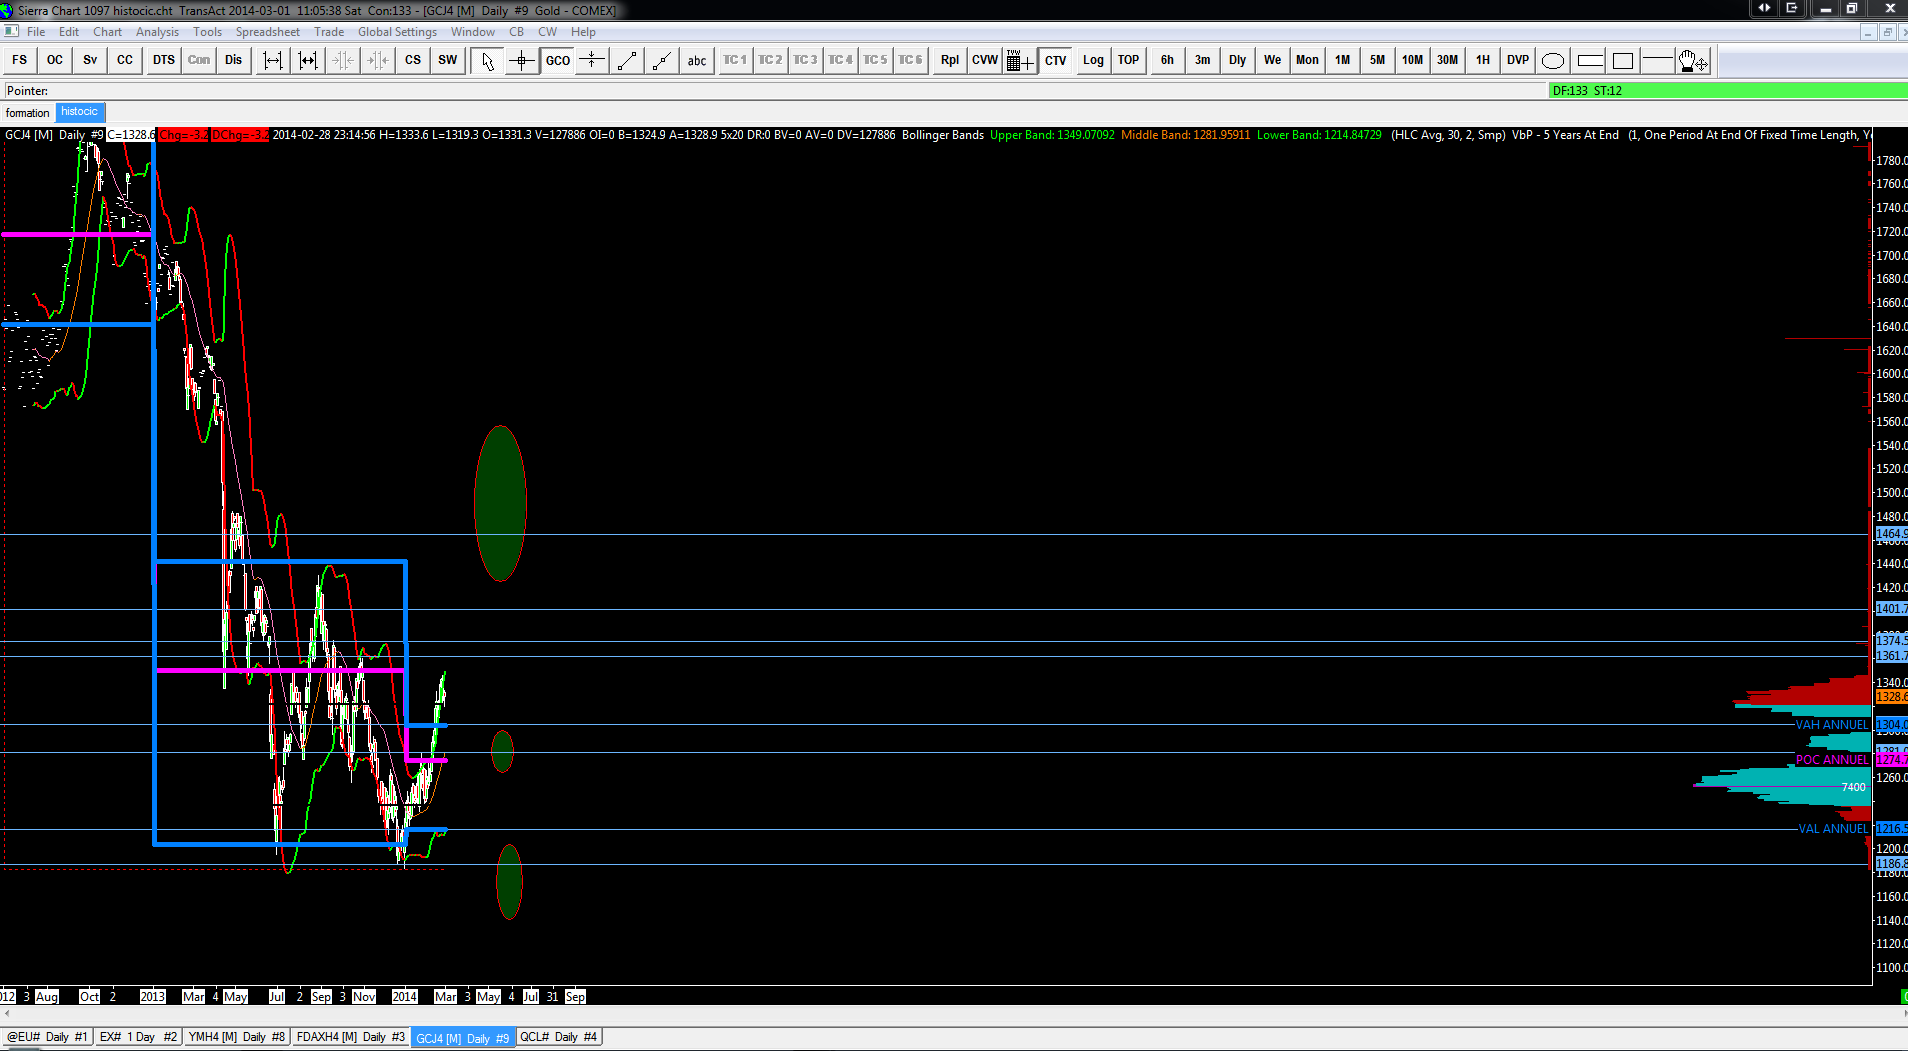Select the abc text drawing tool
The height and width of the screenshot is (1051, 1908).
pos(697,60)
